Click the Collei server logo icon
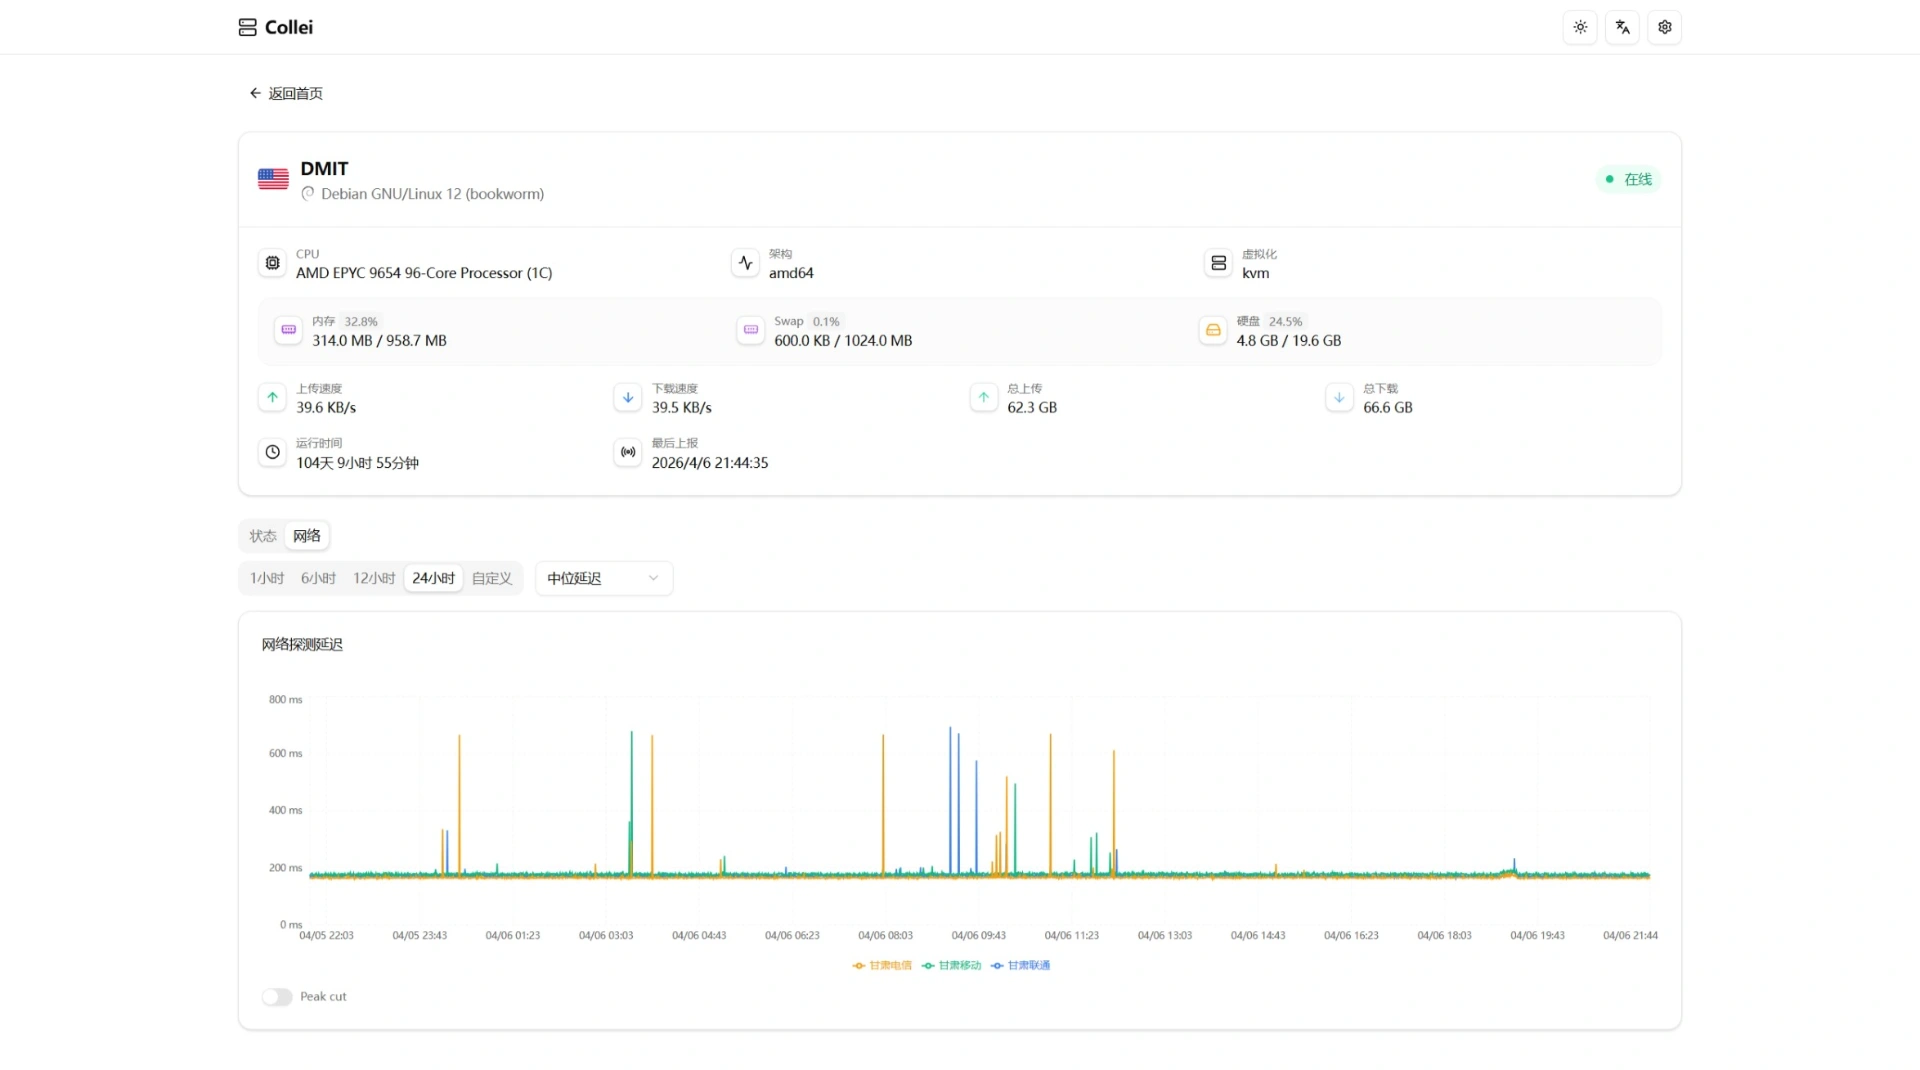 tap(247, 27)
